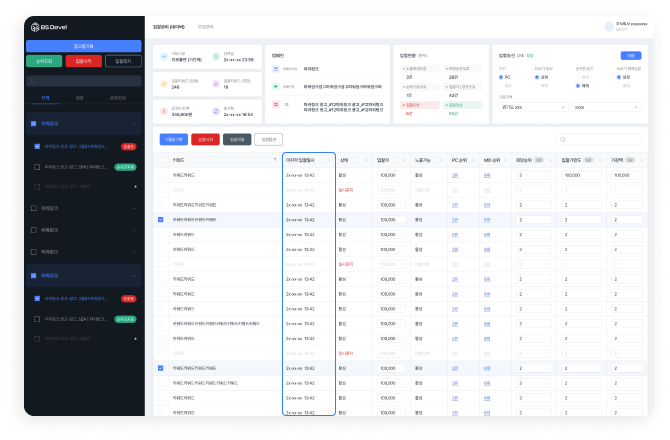Click blue save button in bid options card

(x=631, y=56)
